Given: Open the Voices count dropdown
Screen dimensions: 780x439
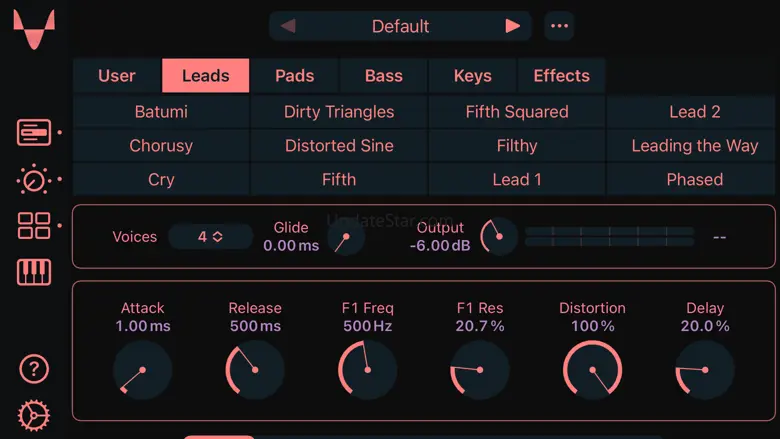Looking at the screenshot, I should (x=210, y=237).
